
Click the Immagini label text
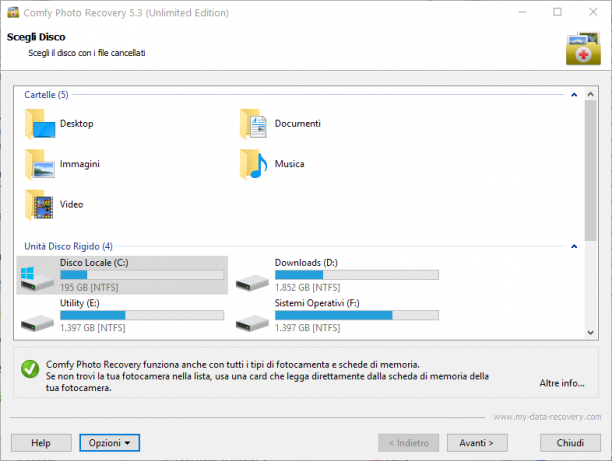[x=80, y=164]
